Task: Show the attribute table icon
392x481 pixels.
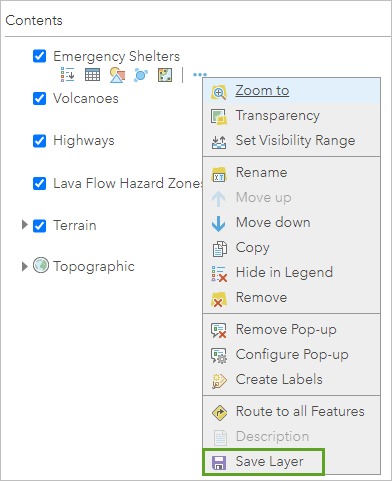Action: pos(92,75)
